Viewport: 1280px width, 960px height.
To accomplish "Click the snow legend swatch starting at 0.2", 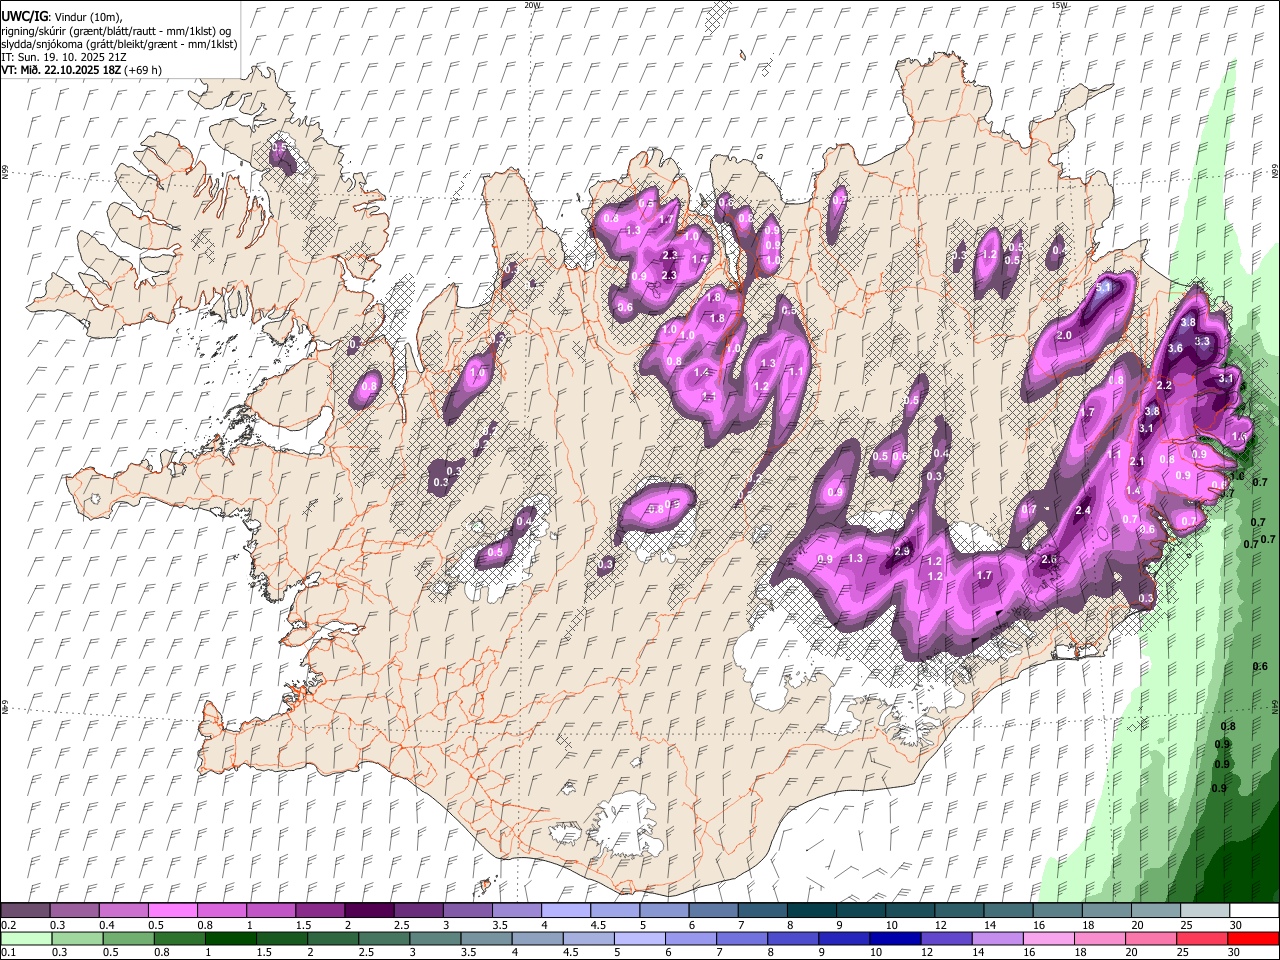I will click(26, 911).
